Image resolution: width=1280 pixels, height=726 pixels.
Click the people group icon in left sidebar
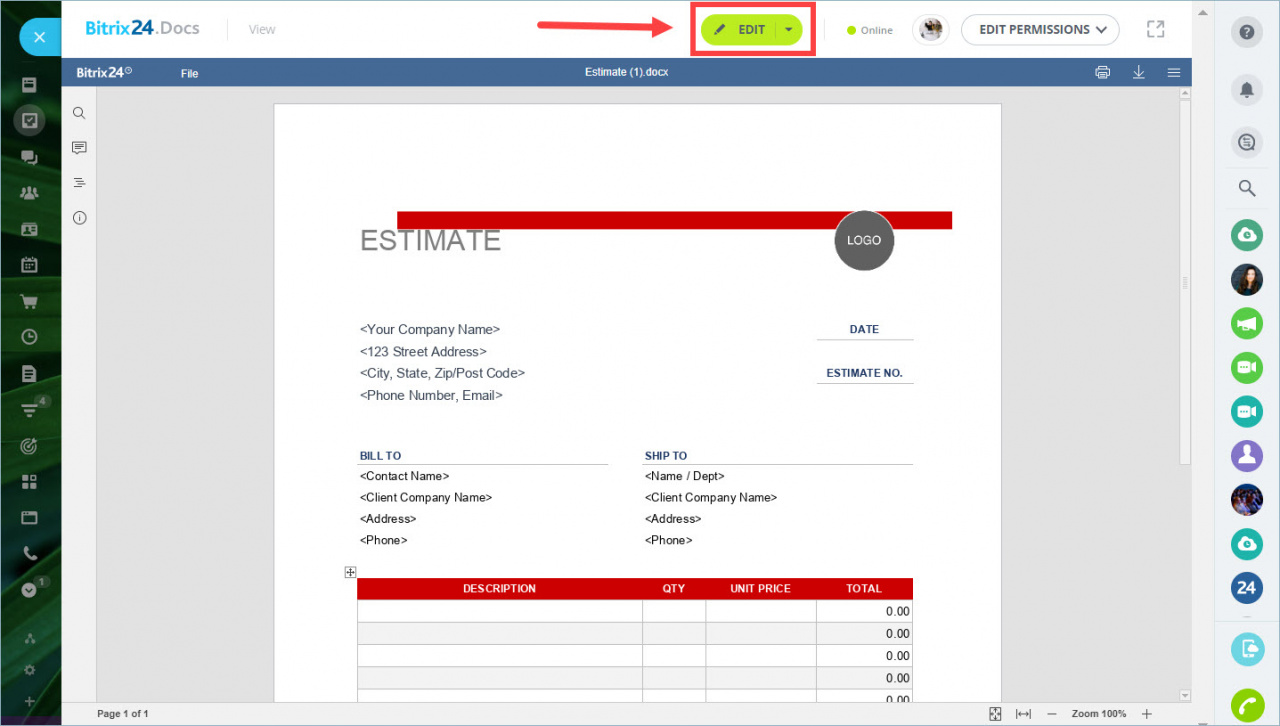[x=29, y=193]
